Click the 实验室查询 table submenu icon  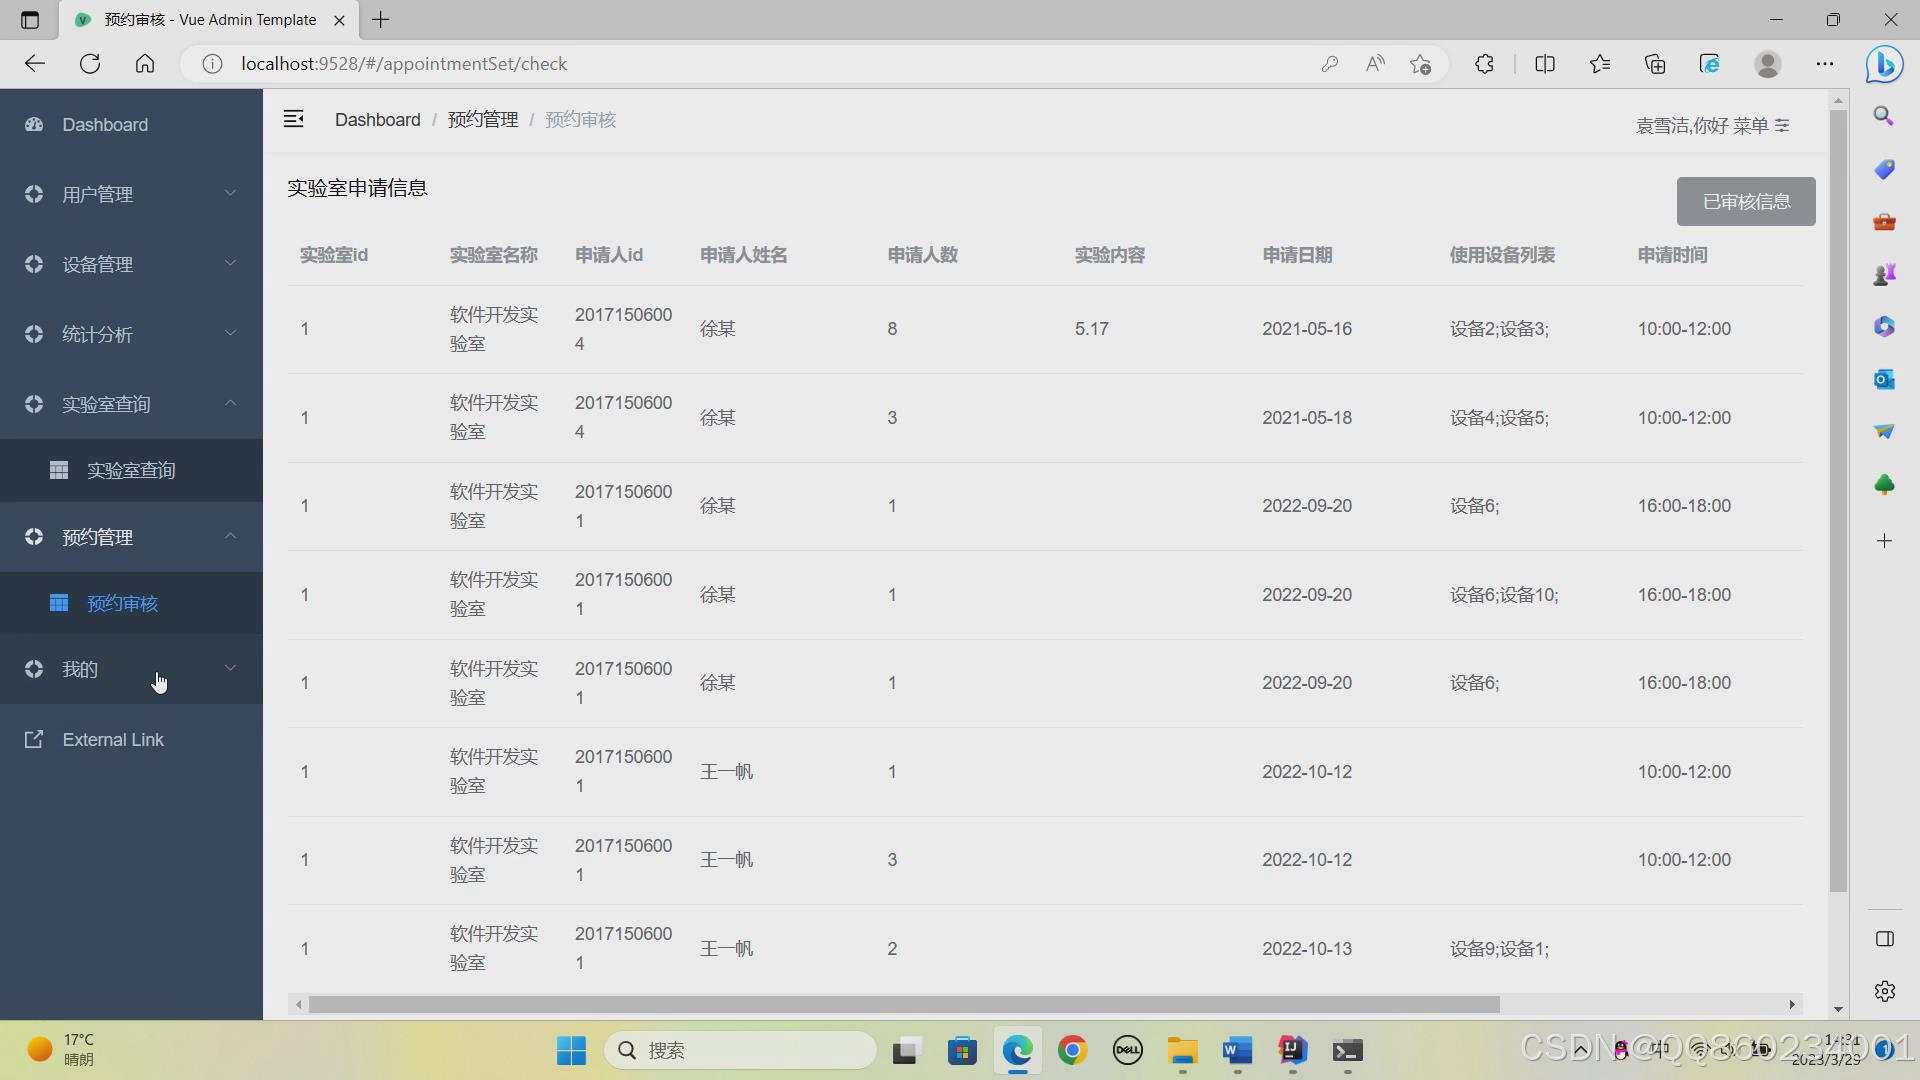59,470
